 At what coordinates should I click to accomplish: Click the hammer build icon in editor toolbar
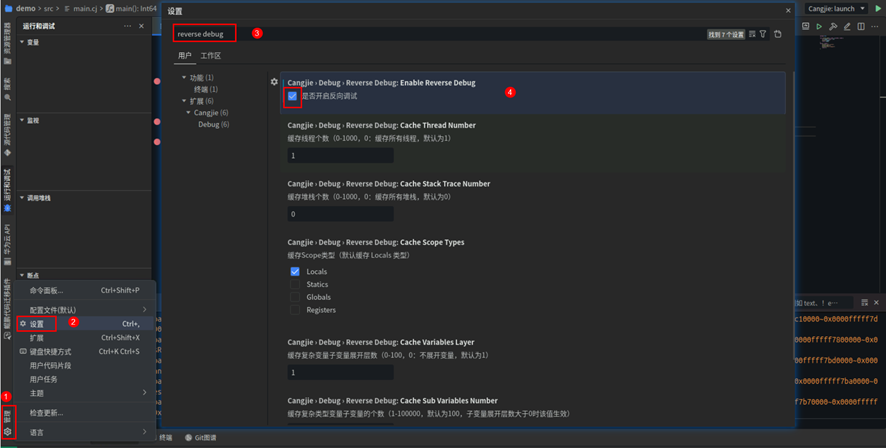pos(833,27)
